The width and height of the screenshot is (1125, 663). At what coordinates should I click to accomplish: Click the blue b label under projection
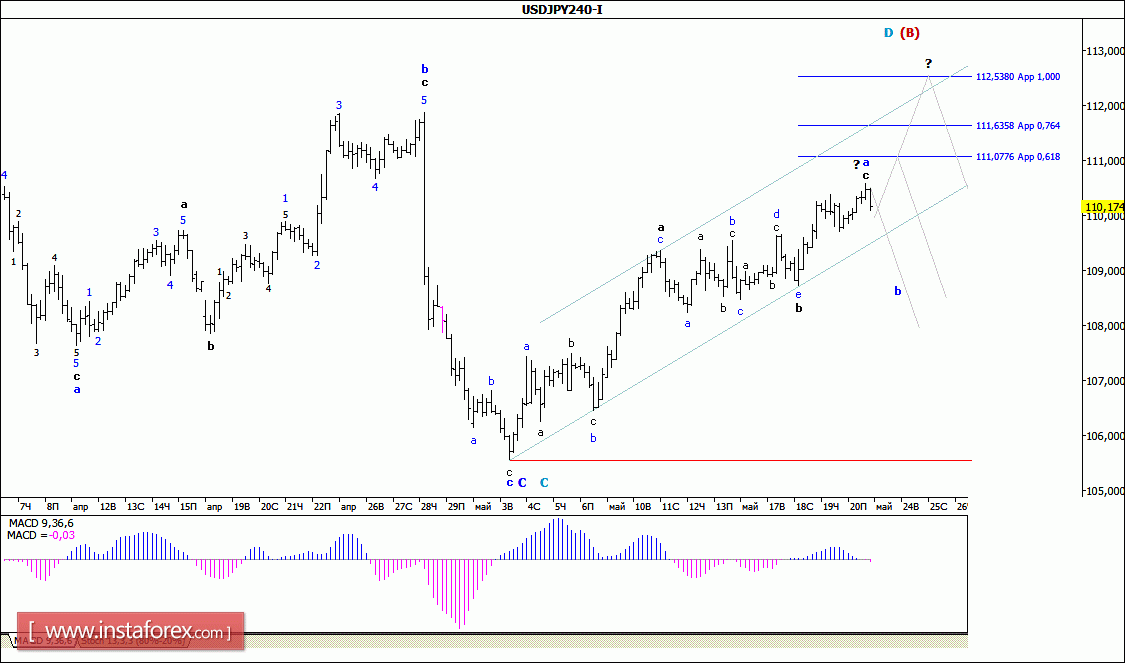[898, 291]
